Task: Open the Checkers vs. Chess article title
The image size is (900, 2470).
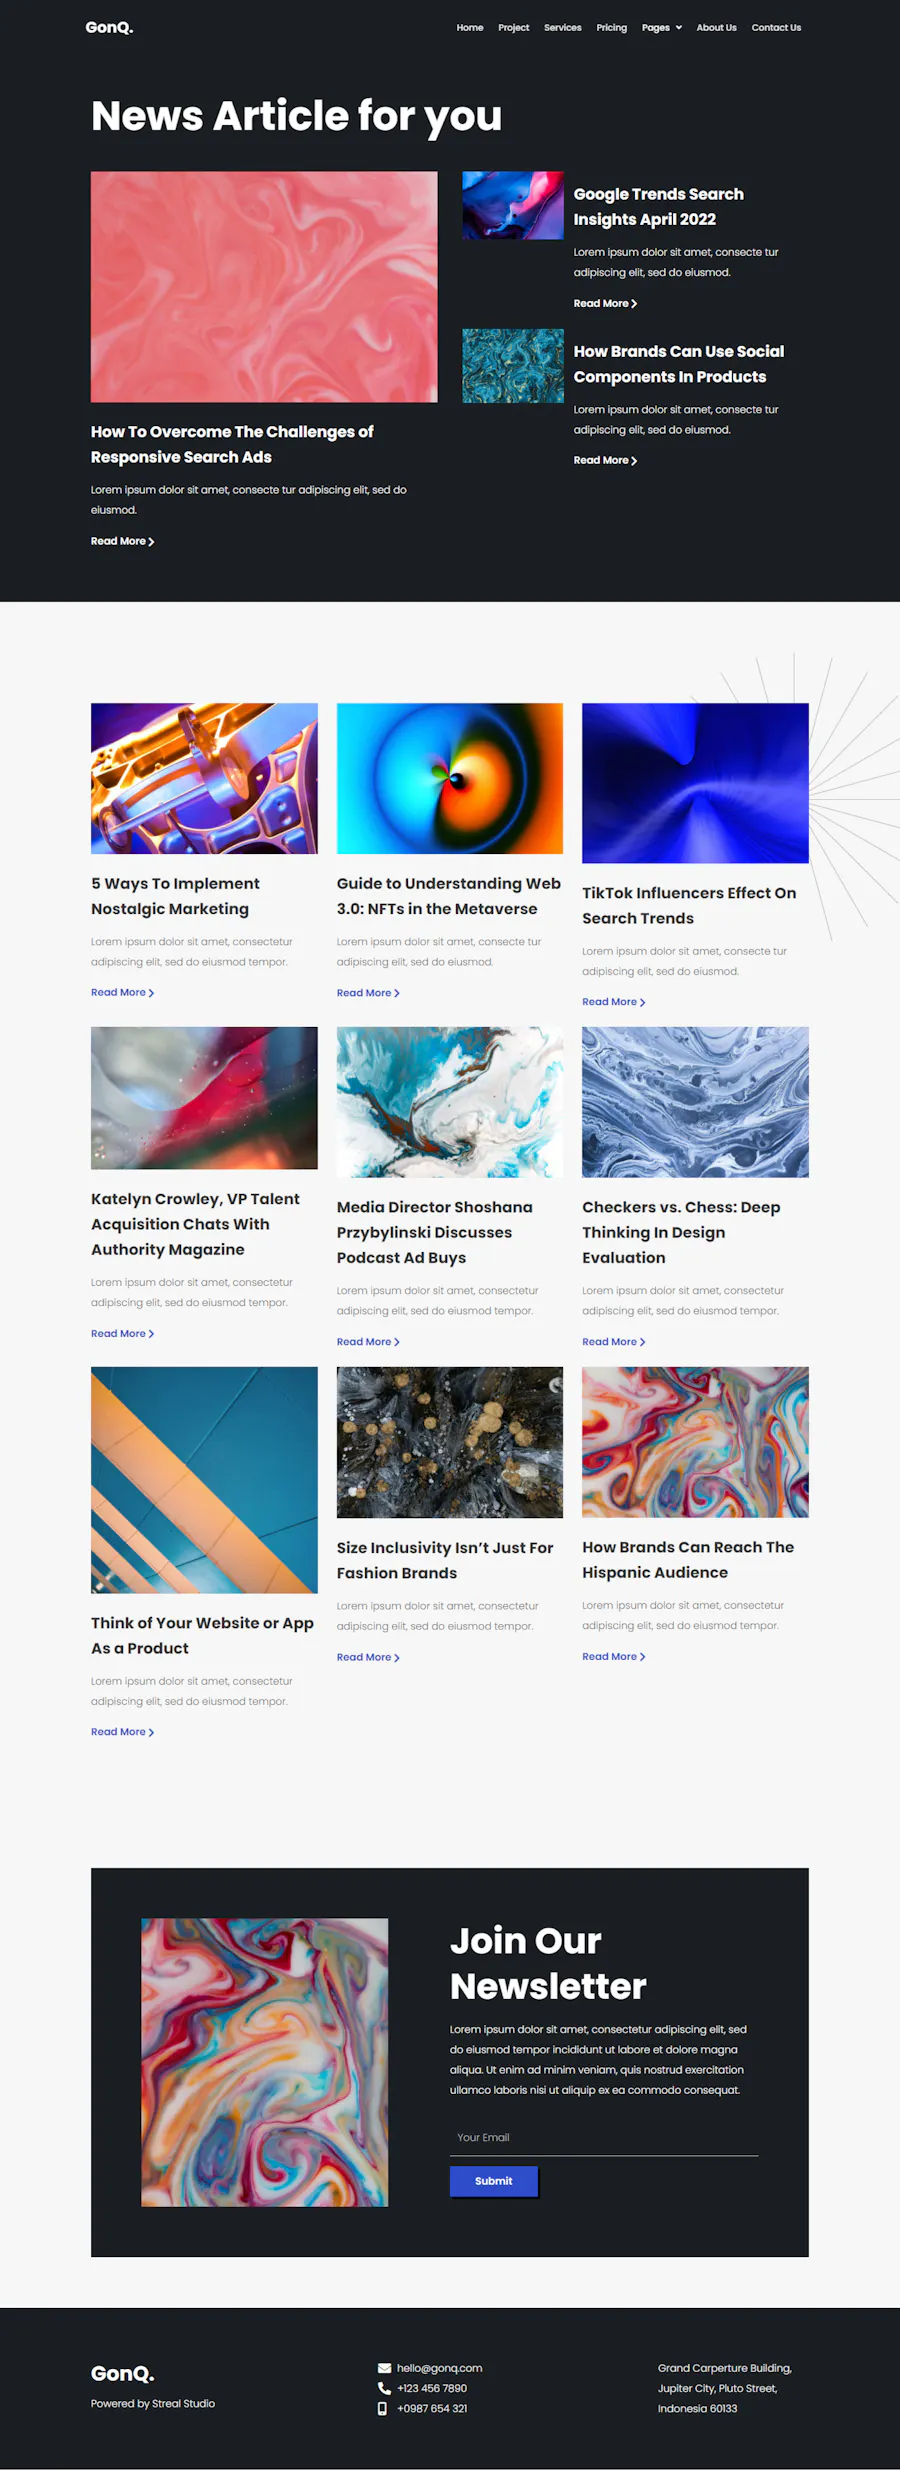Action: pos(681,1232)
